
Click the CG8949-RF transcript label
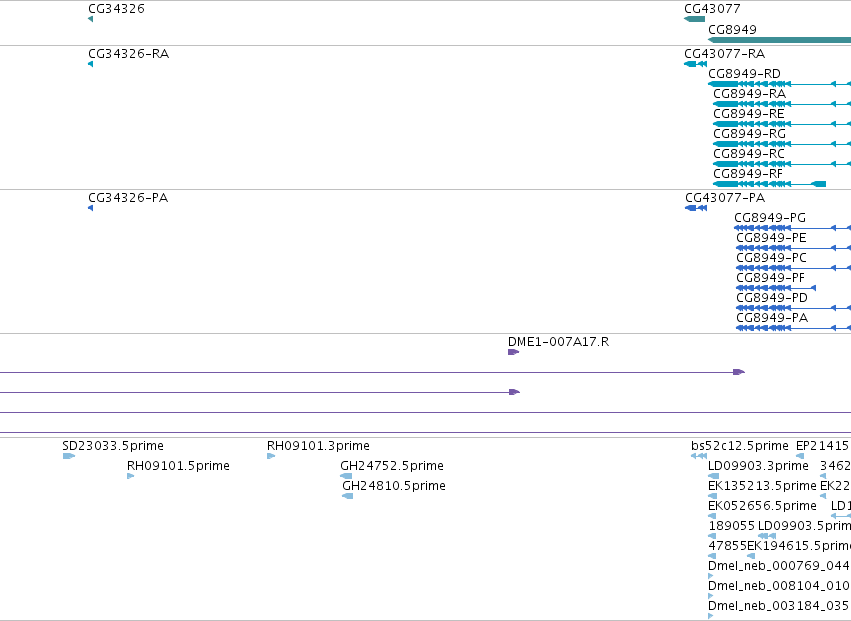[748, 174]
